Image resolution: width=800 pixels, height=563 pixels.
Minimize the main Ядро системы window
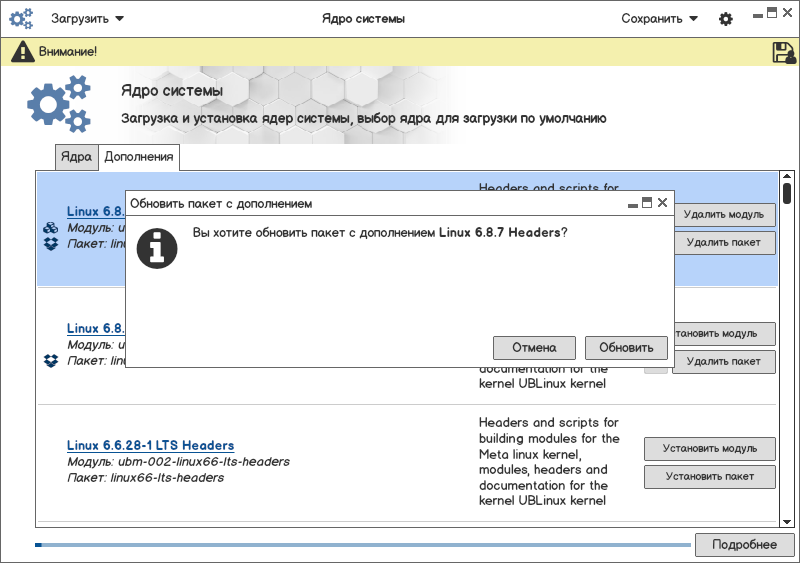[758, 16]
